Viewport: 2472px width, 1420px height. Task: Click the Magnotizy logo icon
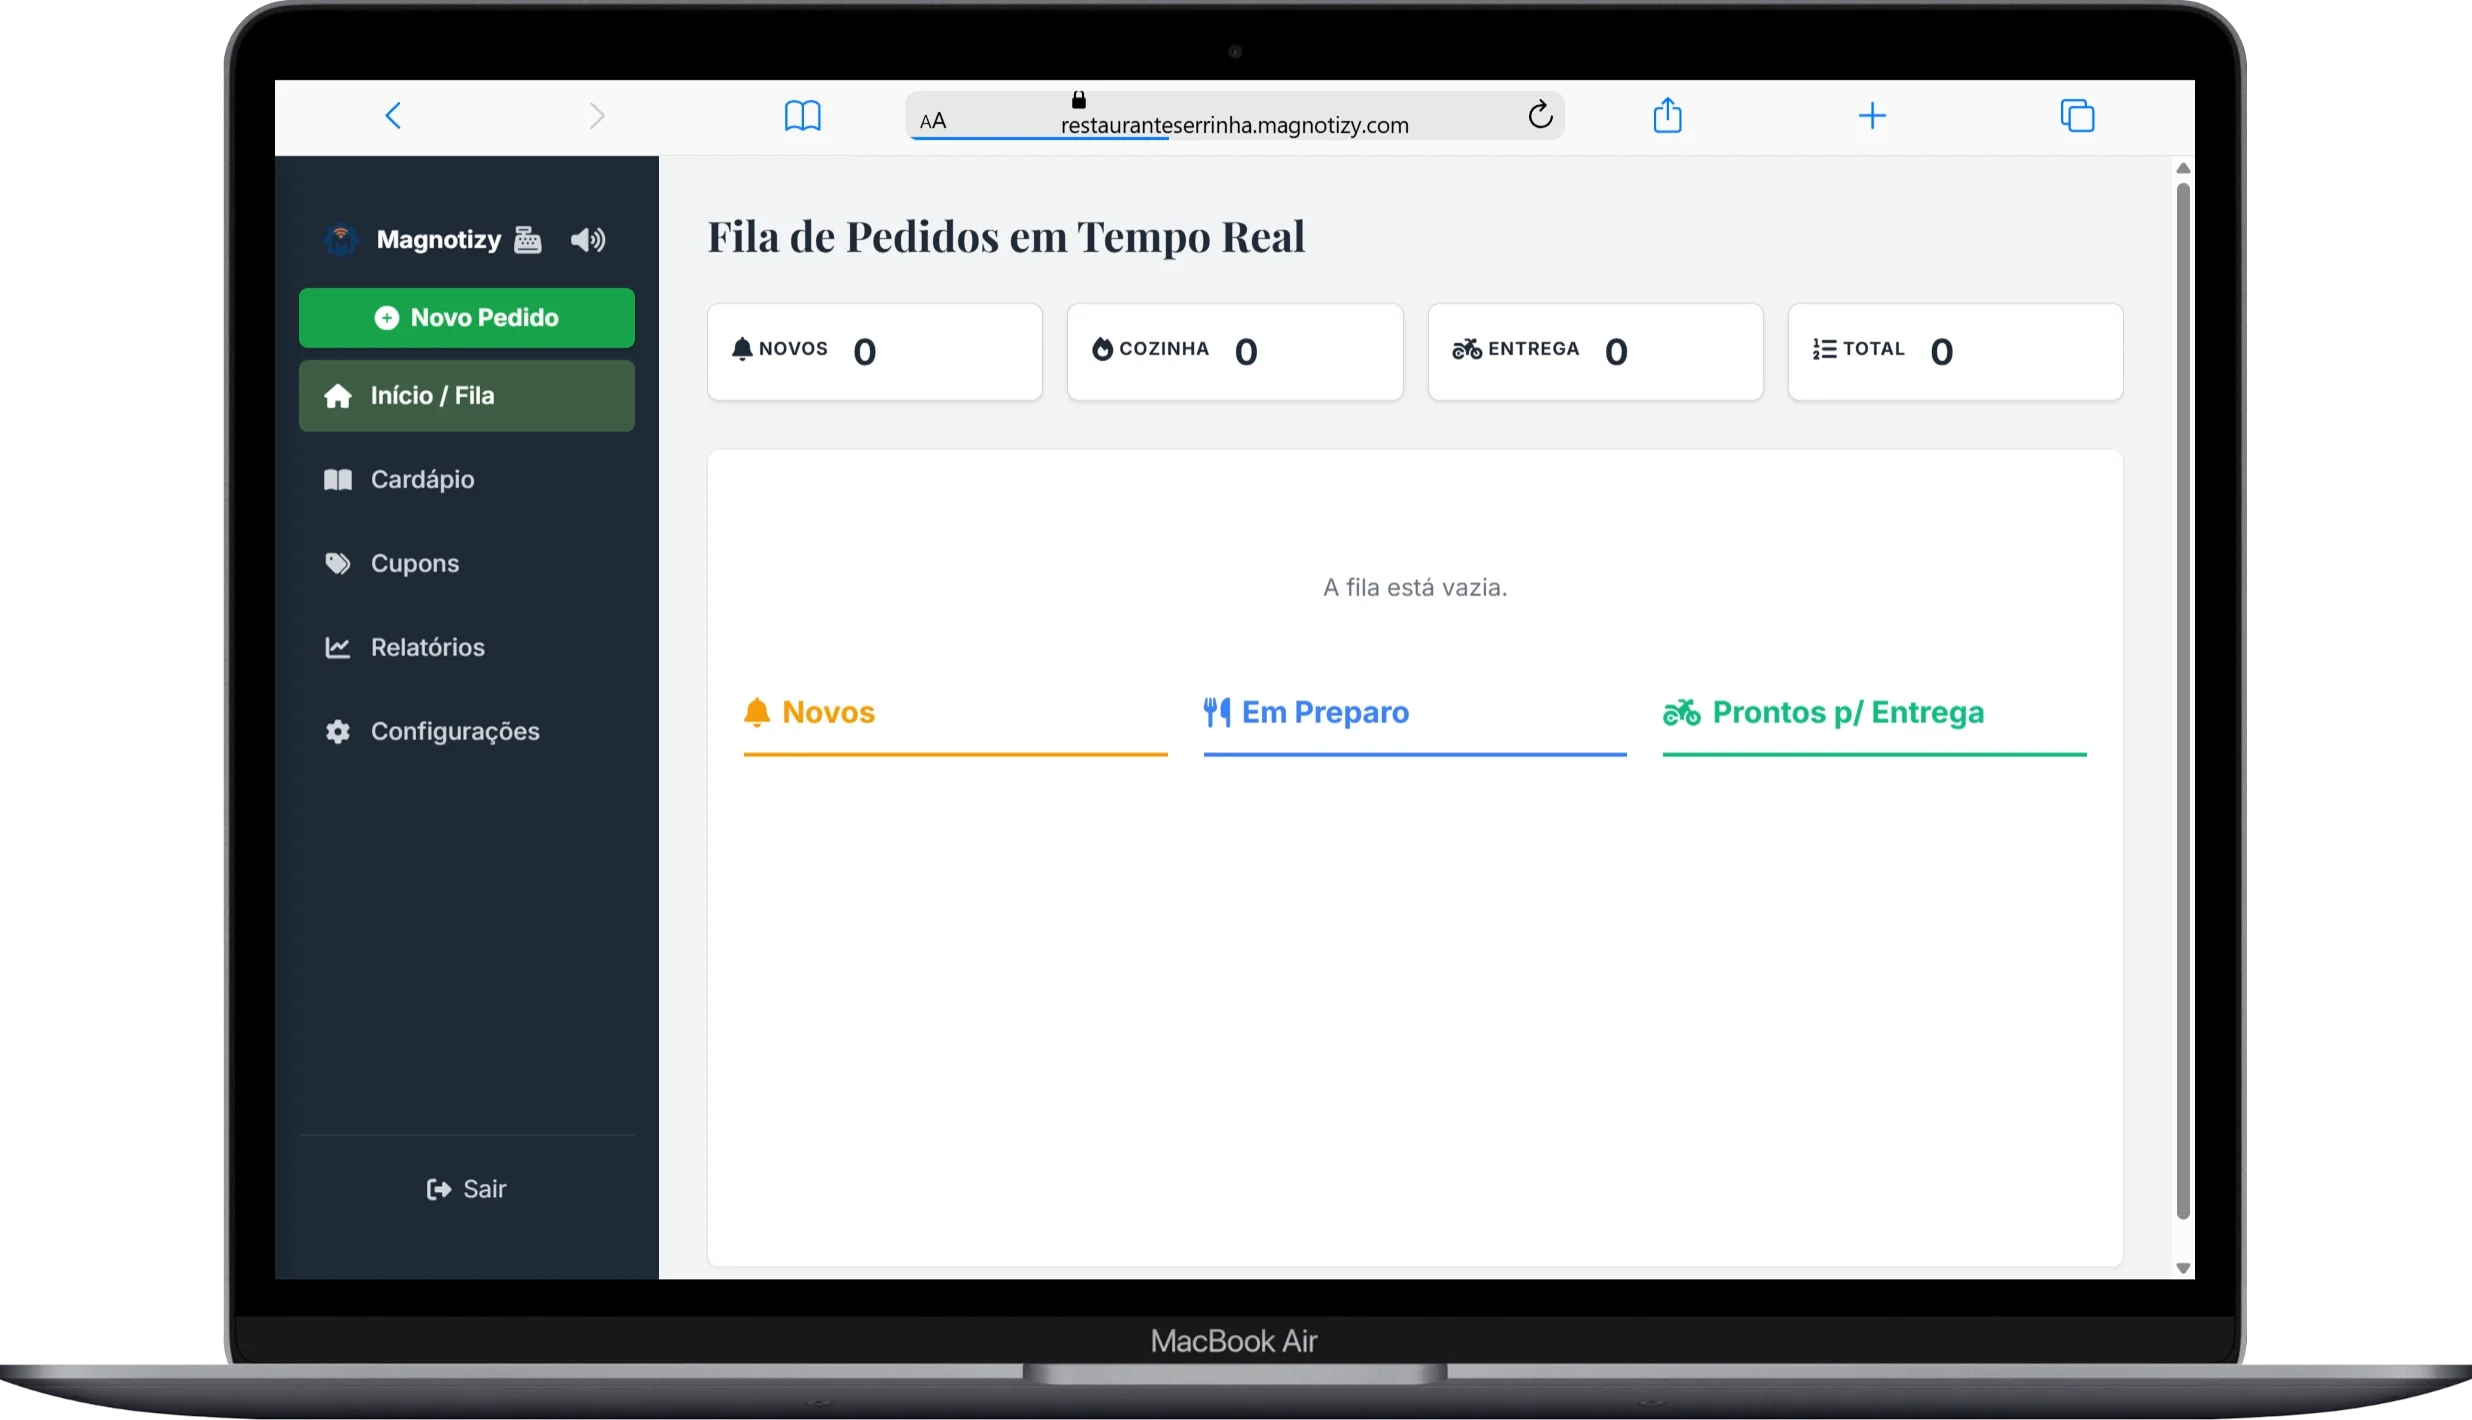tap(341, 240)
